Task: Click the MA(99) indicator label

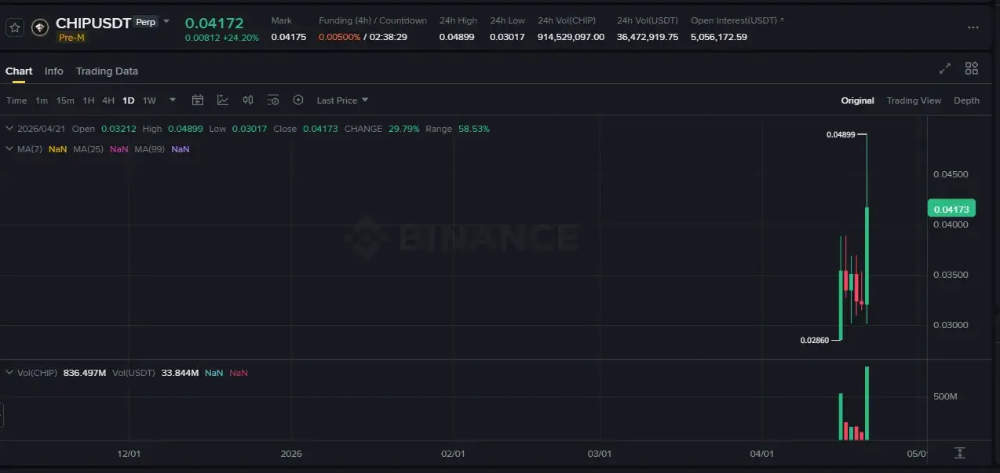Action: (150, 149)
